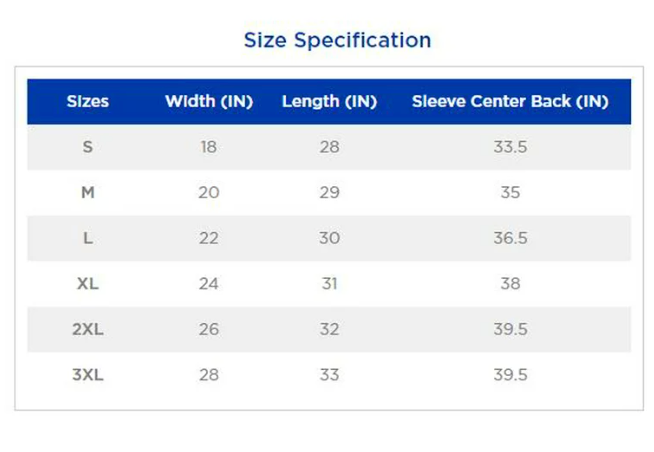The width and height of the screenshot is (654, 452).
Task: Click width value 28 for size 3XL
Action: (208, 375)
